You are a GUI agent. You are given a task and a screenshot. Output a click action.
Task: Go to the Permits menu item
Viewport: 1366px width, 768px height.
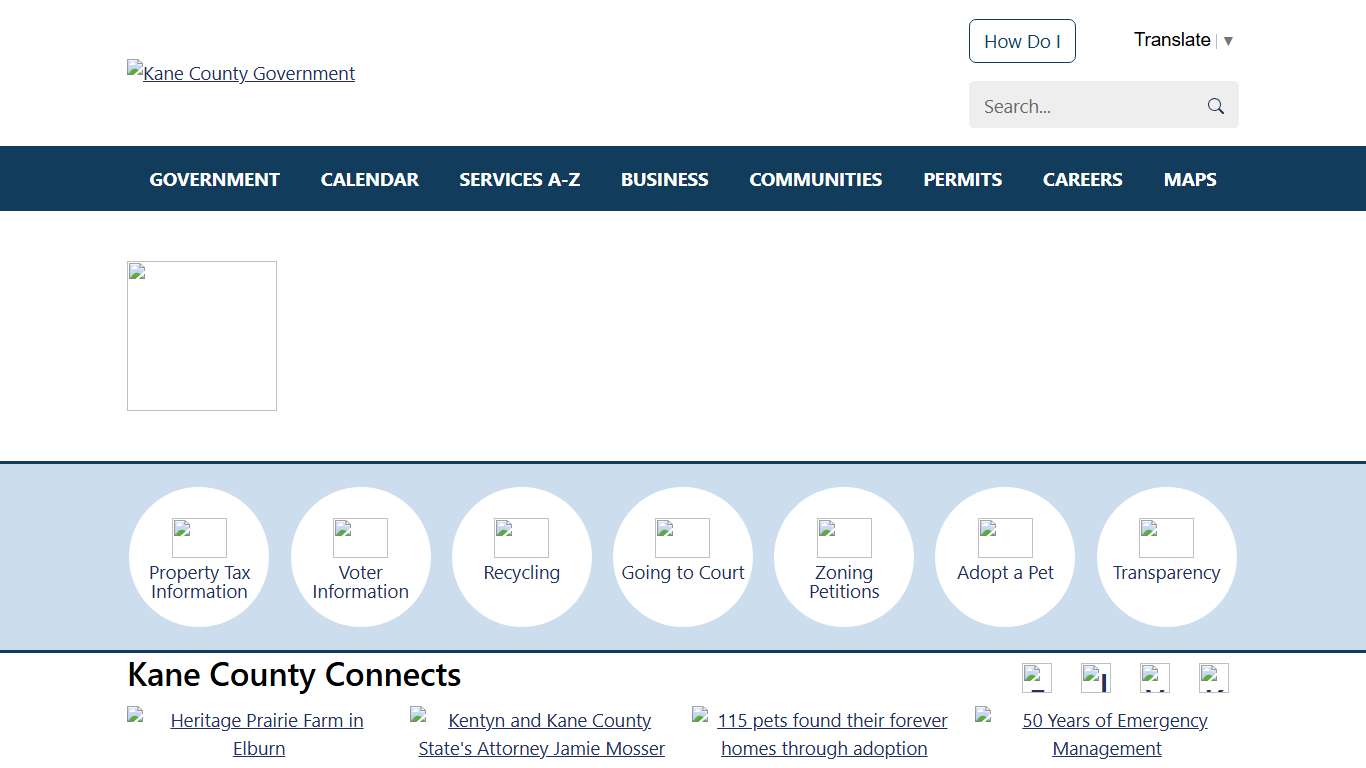962,180
